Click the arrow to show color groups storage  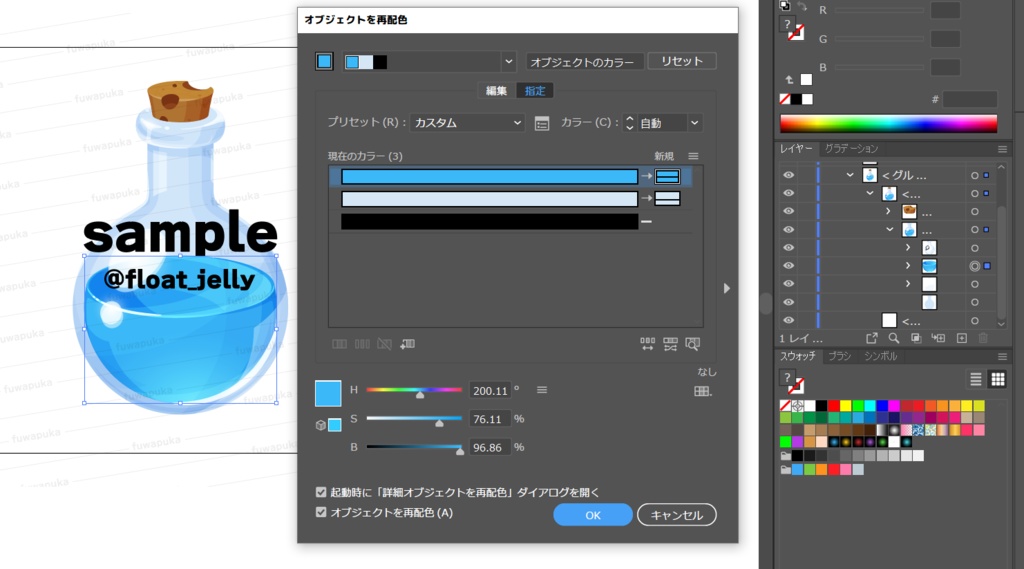click(726, 288)
